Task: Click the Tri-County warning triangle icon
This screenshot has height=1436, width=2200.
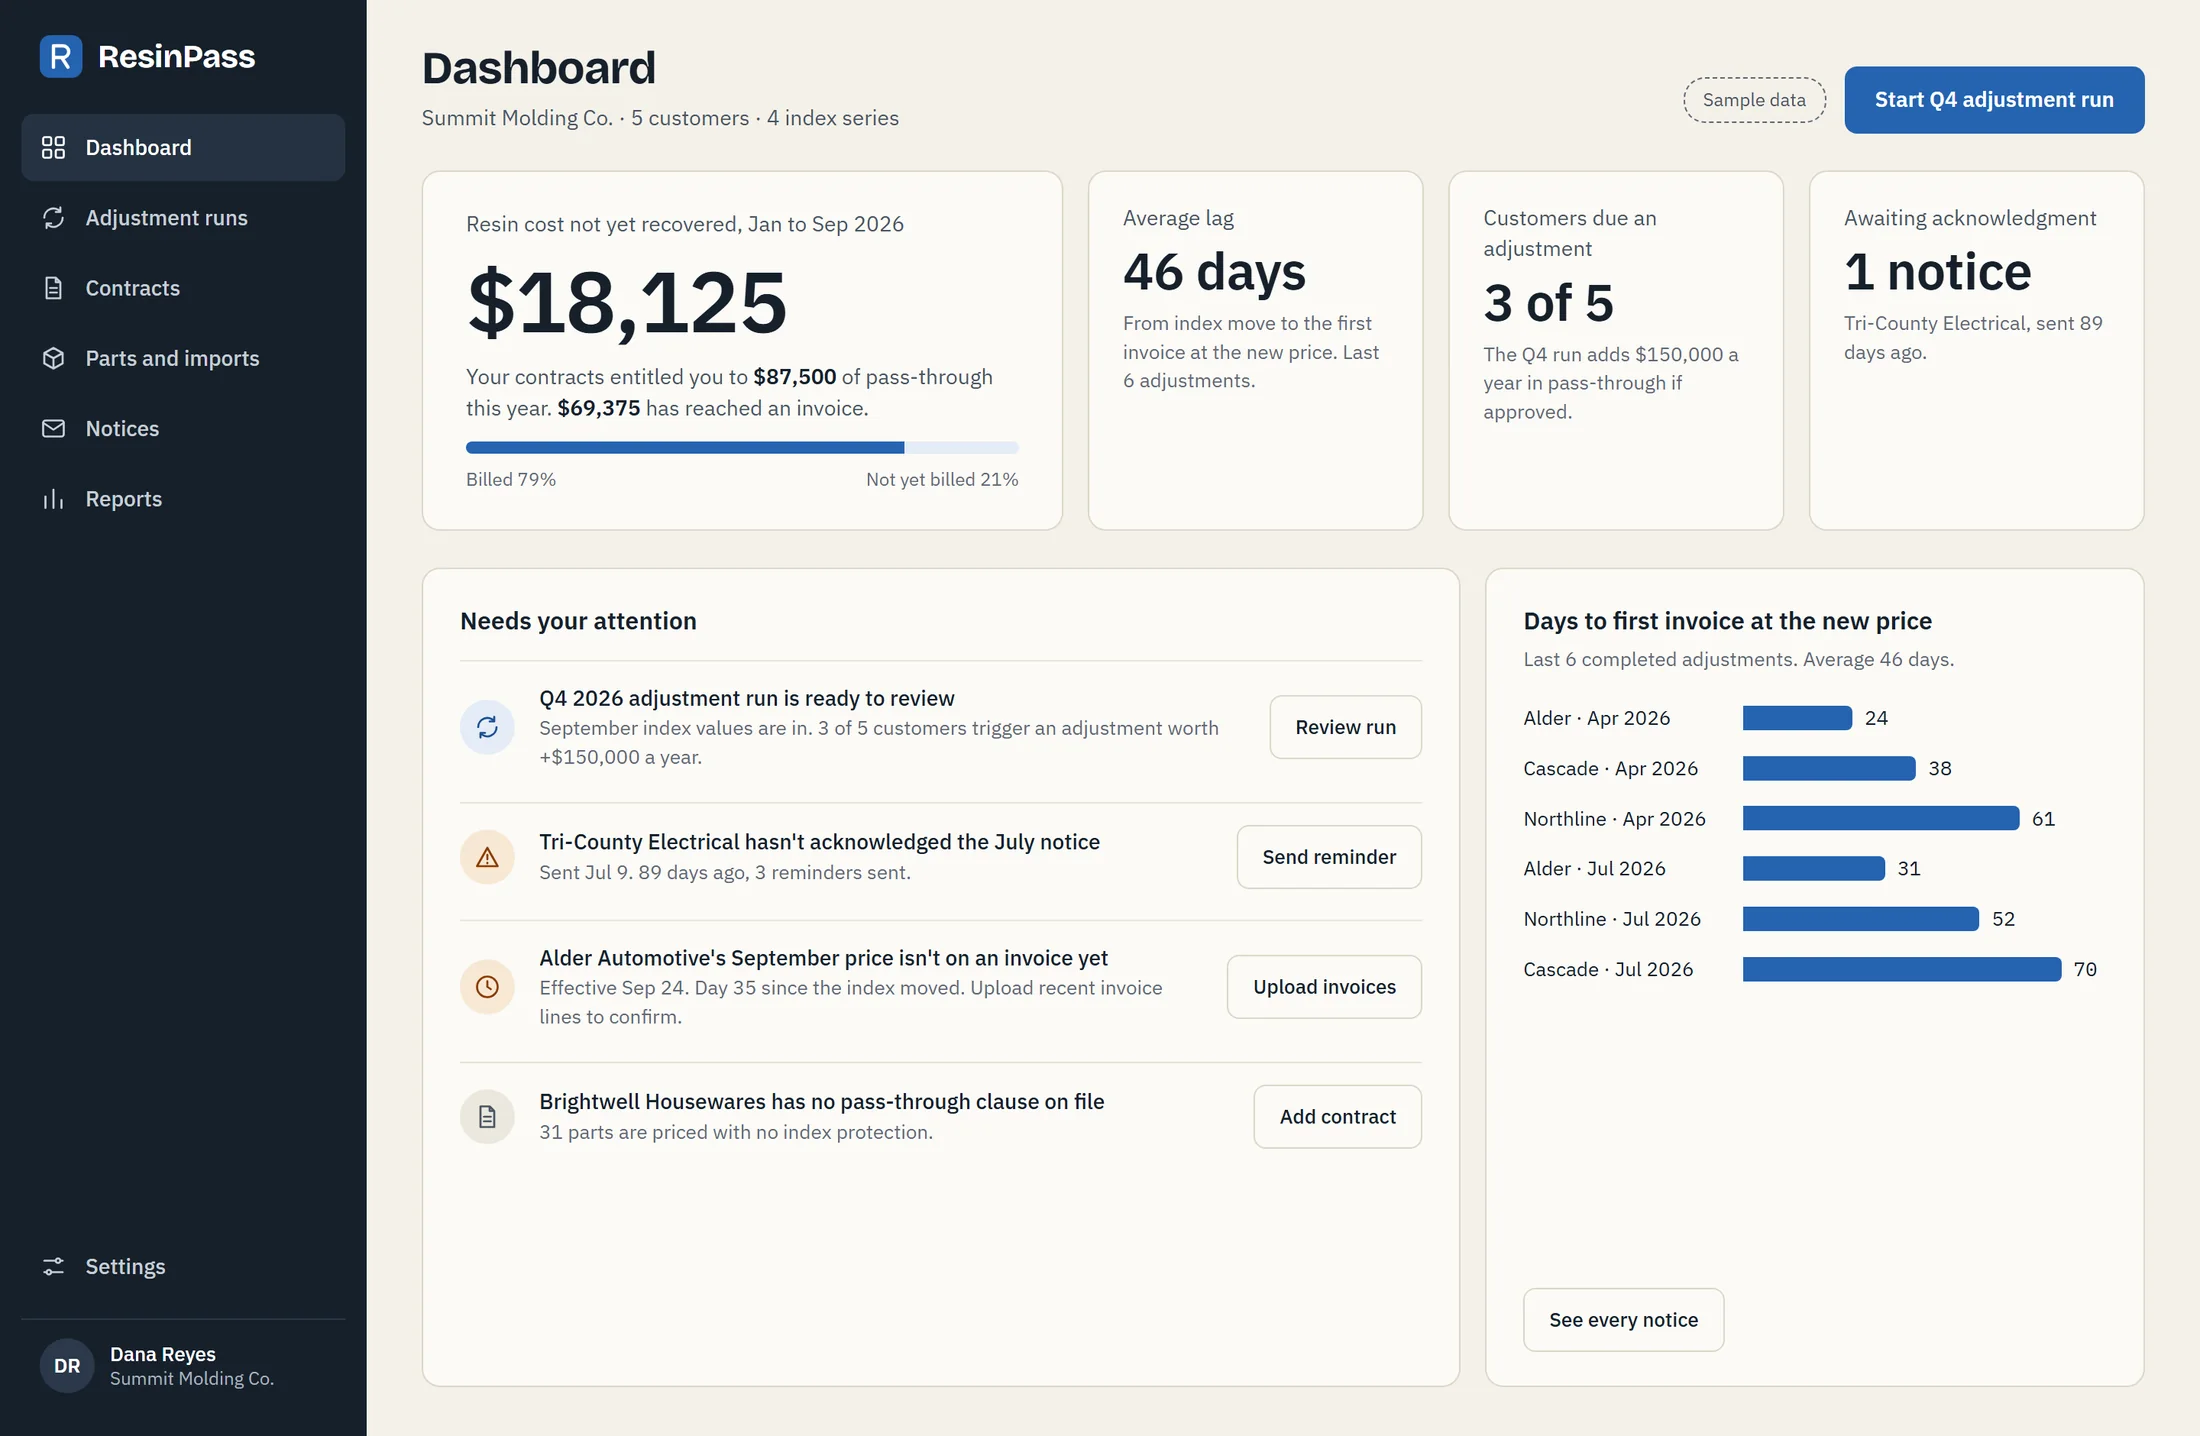Action: (x=487, y=857)
